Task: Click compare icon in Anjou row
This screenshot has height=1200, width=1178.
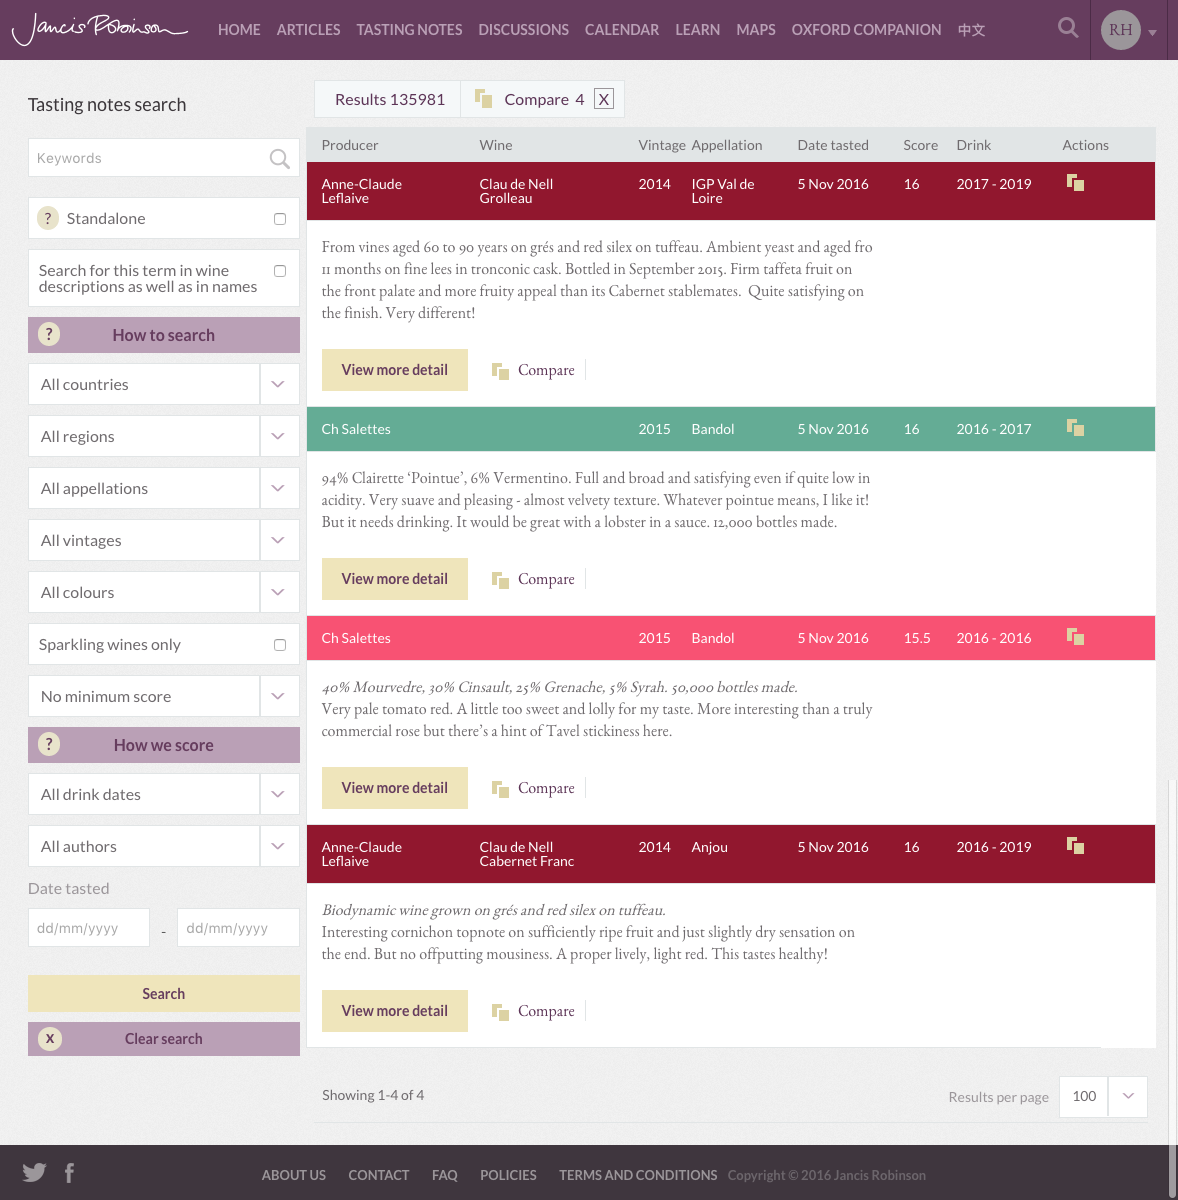Action: [1075, 846]
